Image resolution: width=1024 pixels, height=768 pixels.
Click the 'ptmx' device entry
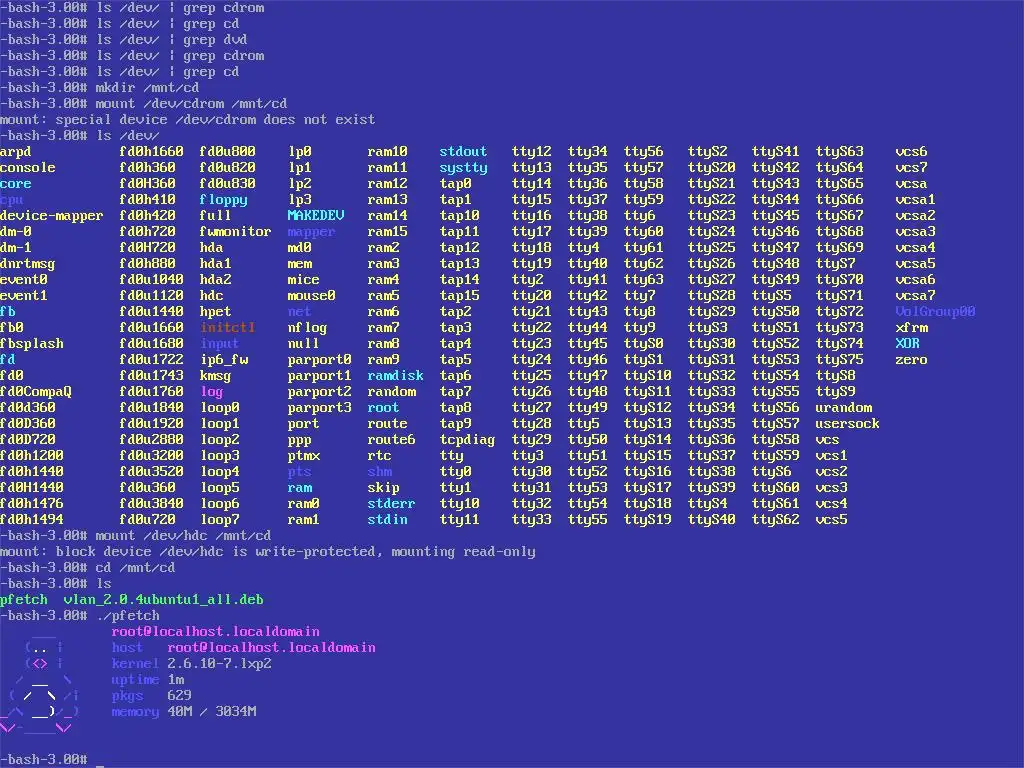304,456
